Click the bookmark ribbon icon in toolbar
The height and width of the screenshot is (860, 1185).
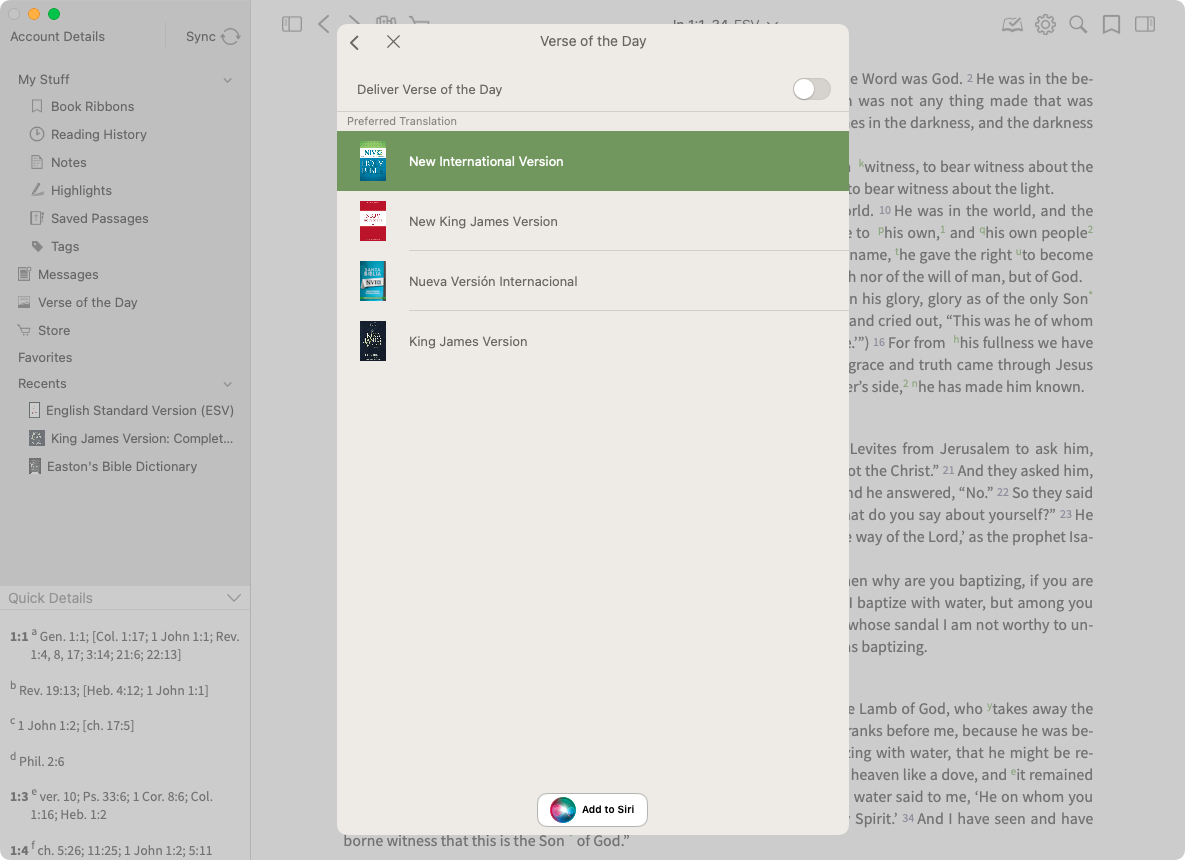(x=1111, y=24)
